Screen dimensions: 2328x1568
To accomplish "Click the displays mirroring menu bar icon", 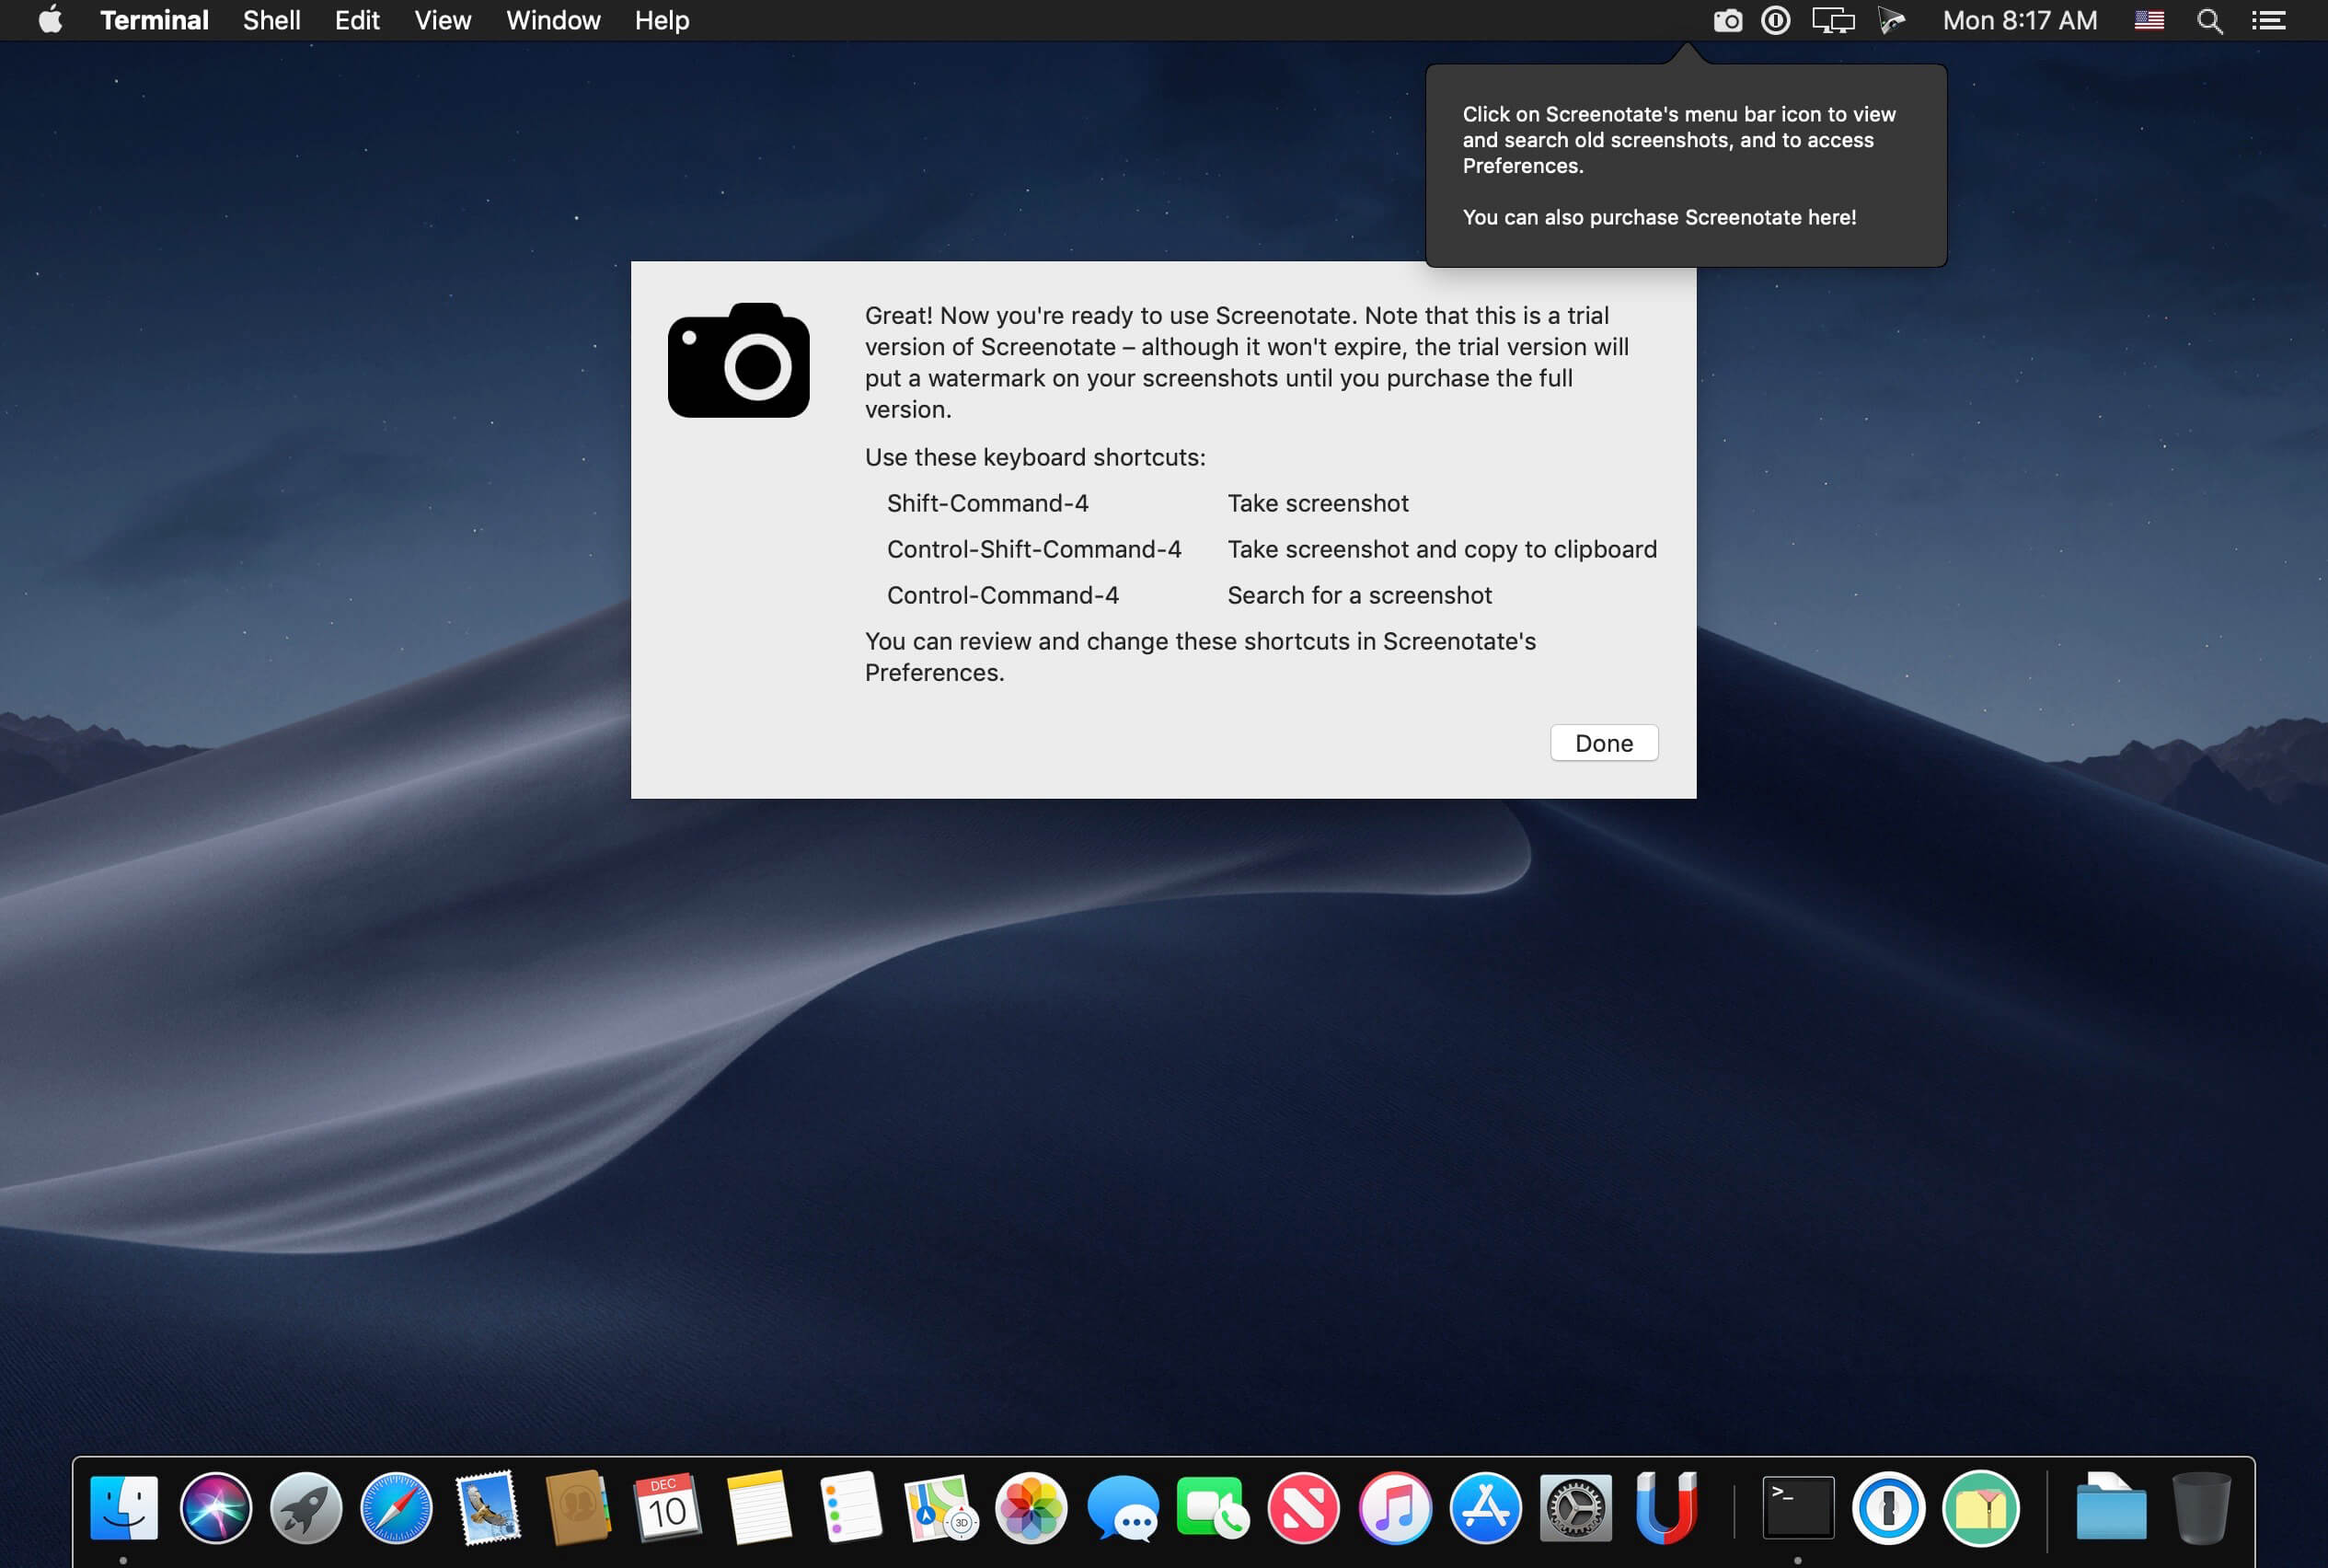I will point(1832,21).
